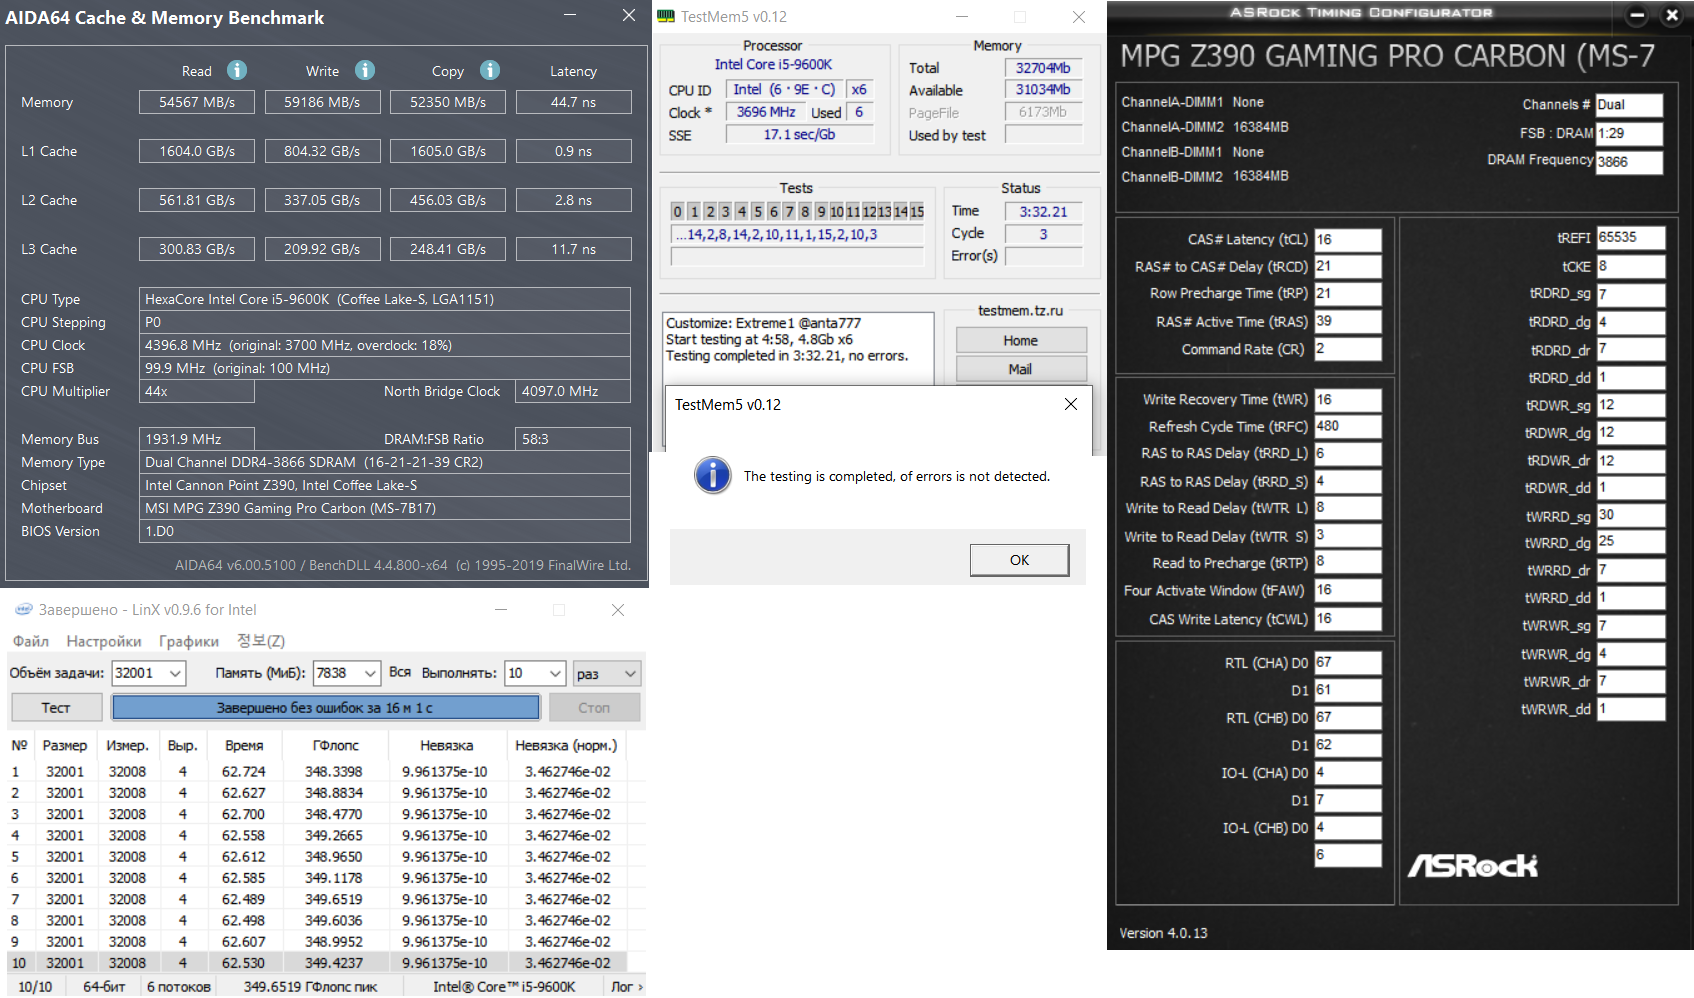
Task: Click the RAS# to CAS# Delay (tRCD) field
Action: coord(1347,267)
